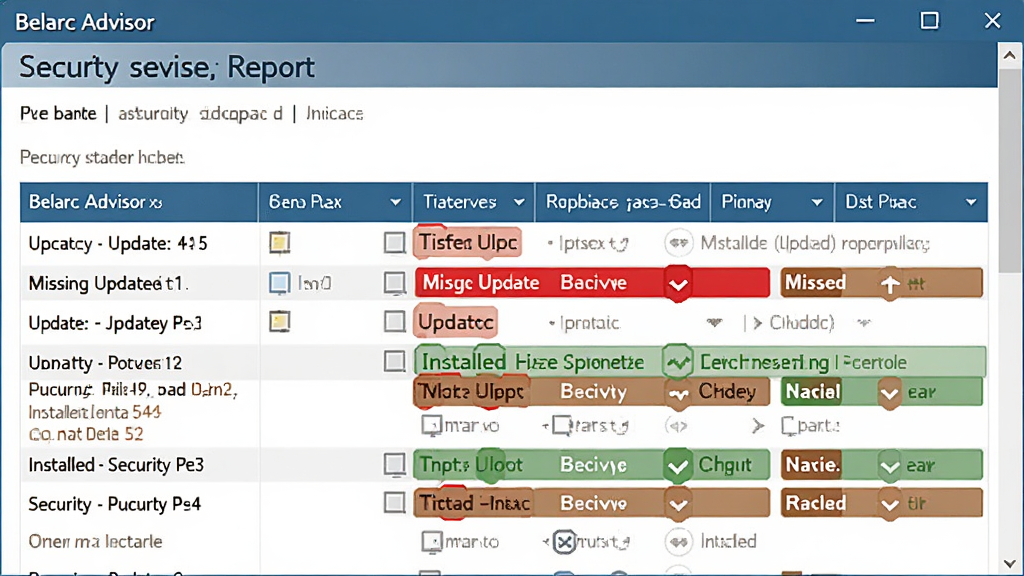Screen dimensions: 1024x576
Task: Expand the chevron on Natie badge
Action: pos(889,466)
